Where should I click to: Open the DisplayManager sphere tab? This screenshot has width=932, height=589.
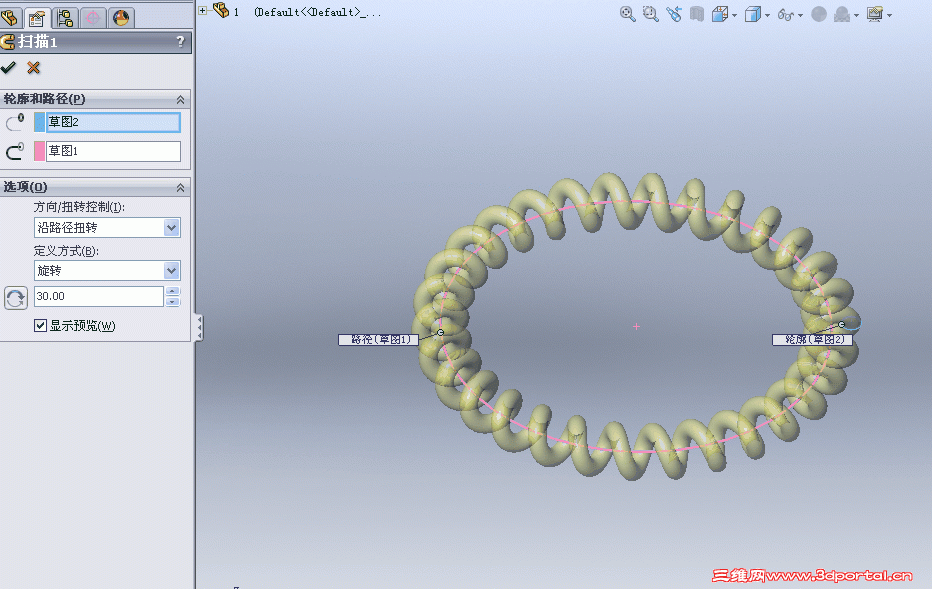121,18
